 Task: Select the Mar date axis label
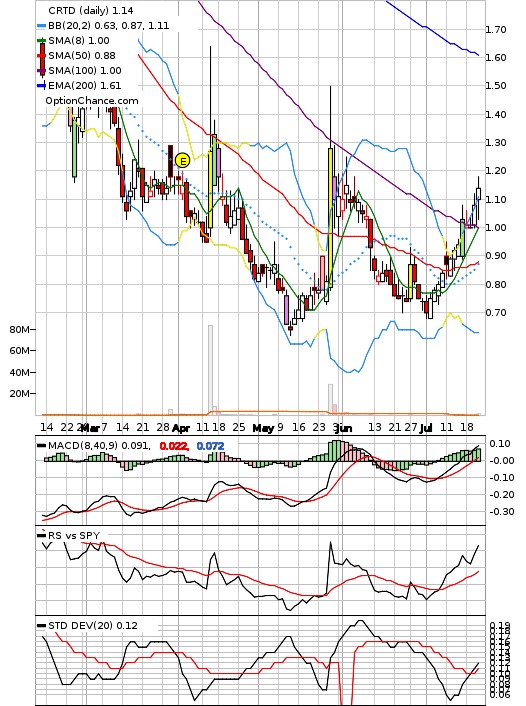point(91,427)
